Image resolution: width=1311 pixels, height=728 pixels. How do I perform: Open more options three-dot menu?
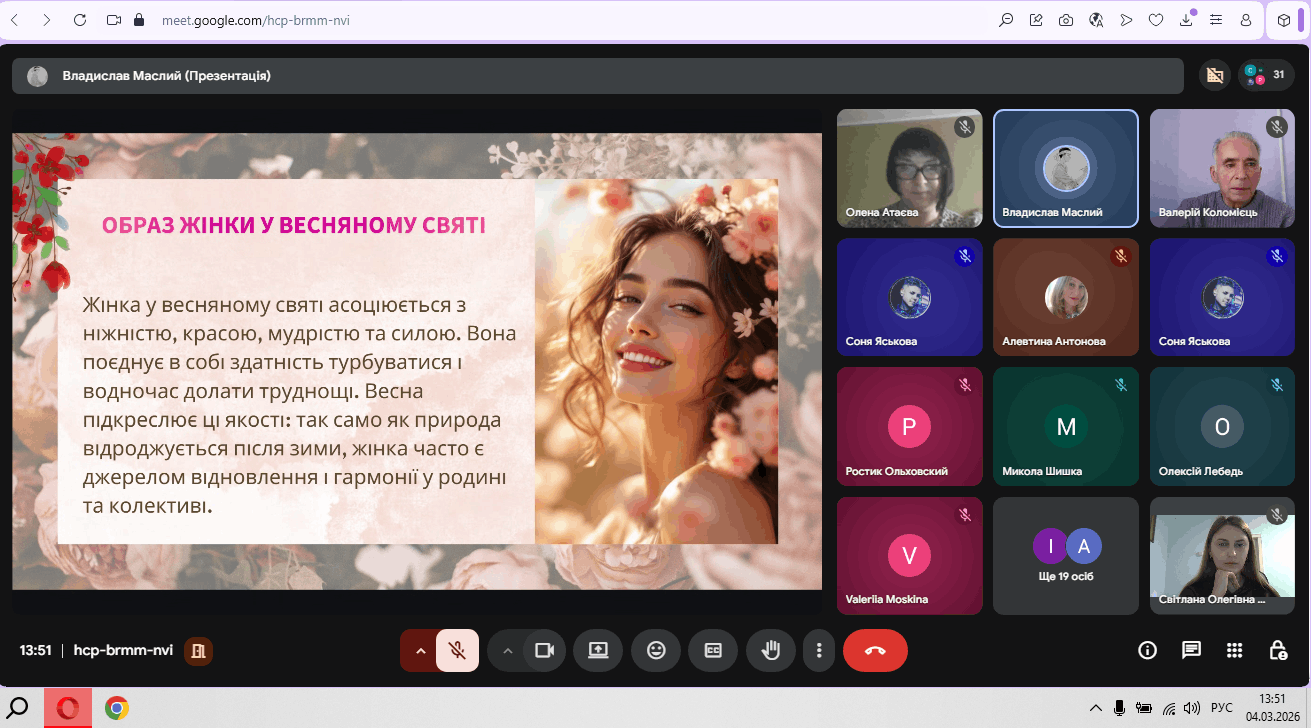point(819,650)
